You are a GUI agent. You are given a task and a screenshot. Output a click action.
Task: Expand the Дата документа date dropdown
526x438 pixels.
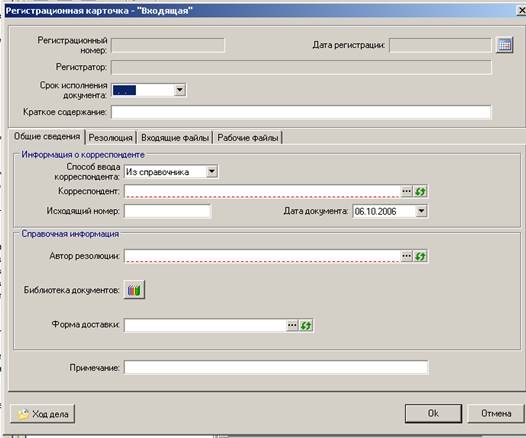coord(421,211)
